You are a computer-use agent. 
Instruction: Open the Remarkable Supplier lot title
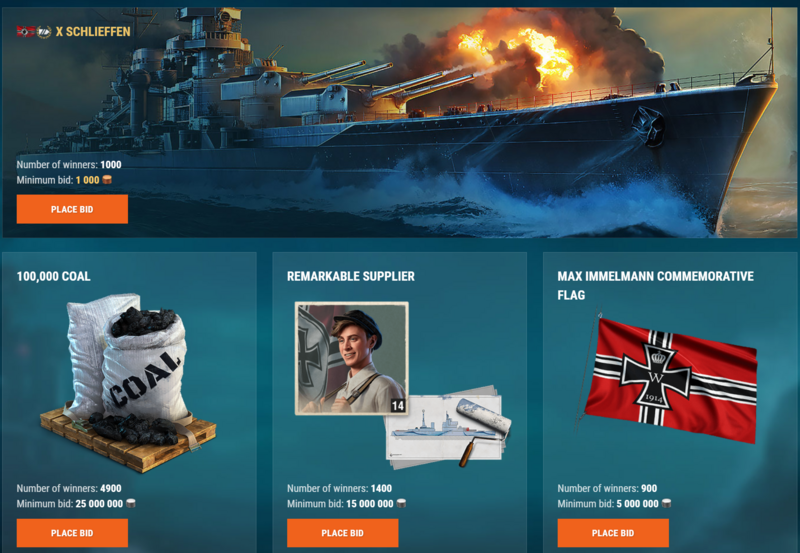click(x=351, y=276)
